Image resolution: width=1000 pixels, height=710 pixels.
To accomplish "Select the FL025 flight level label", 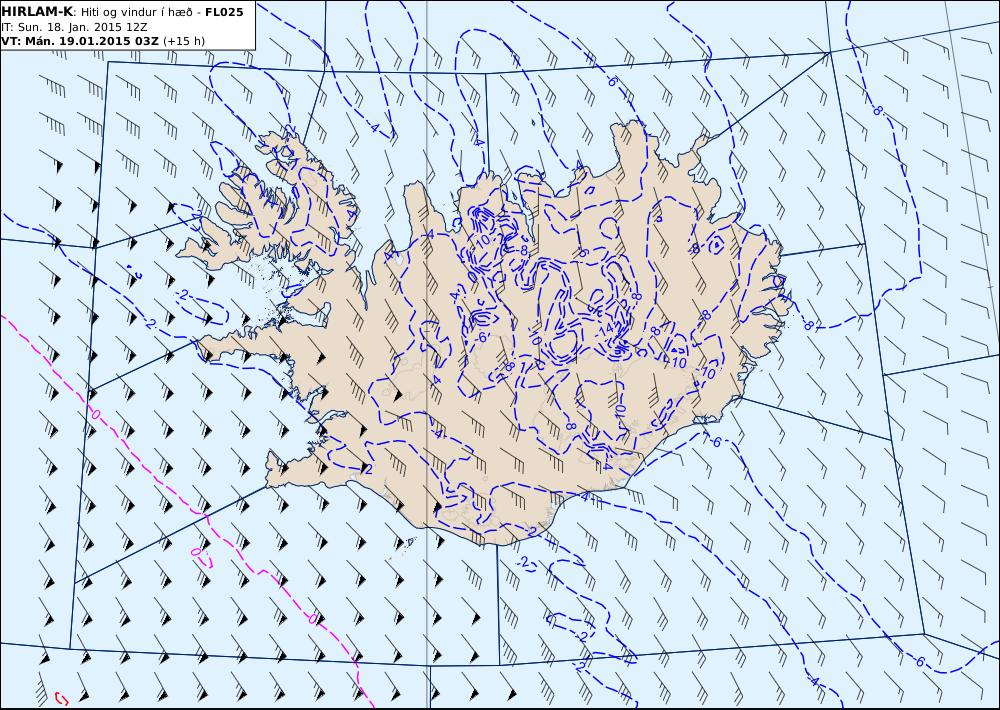I will pos(224,12).
